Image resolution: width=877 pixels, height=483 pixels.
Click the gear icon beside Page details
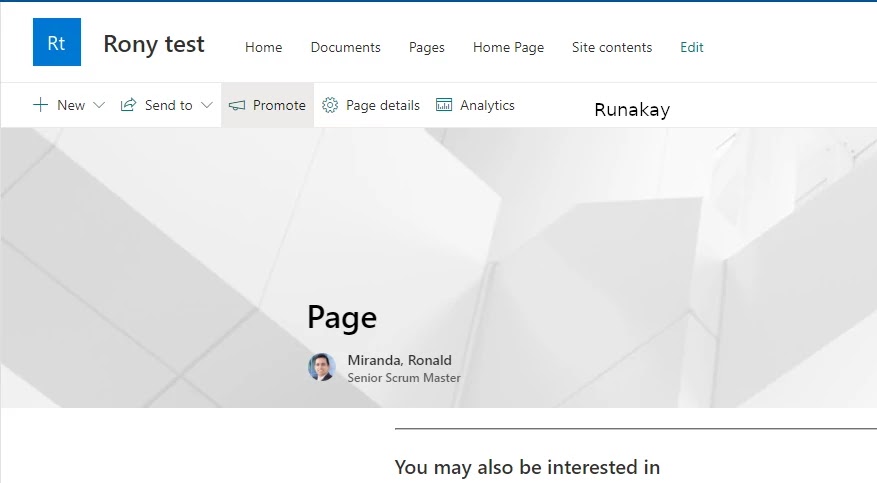(330, 105)
